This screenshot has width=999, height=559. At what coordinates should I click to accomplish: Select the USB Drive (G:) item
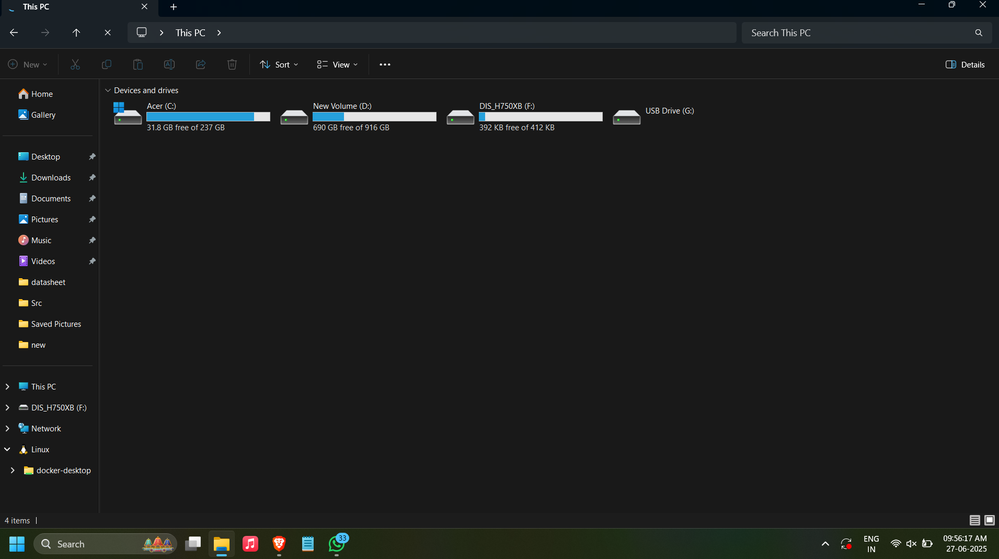654,117
